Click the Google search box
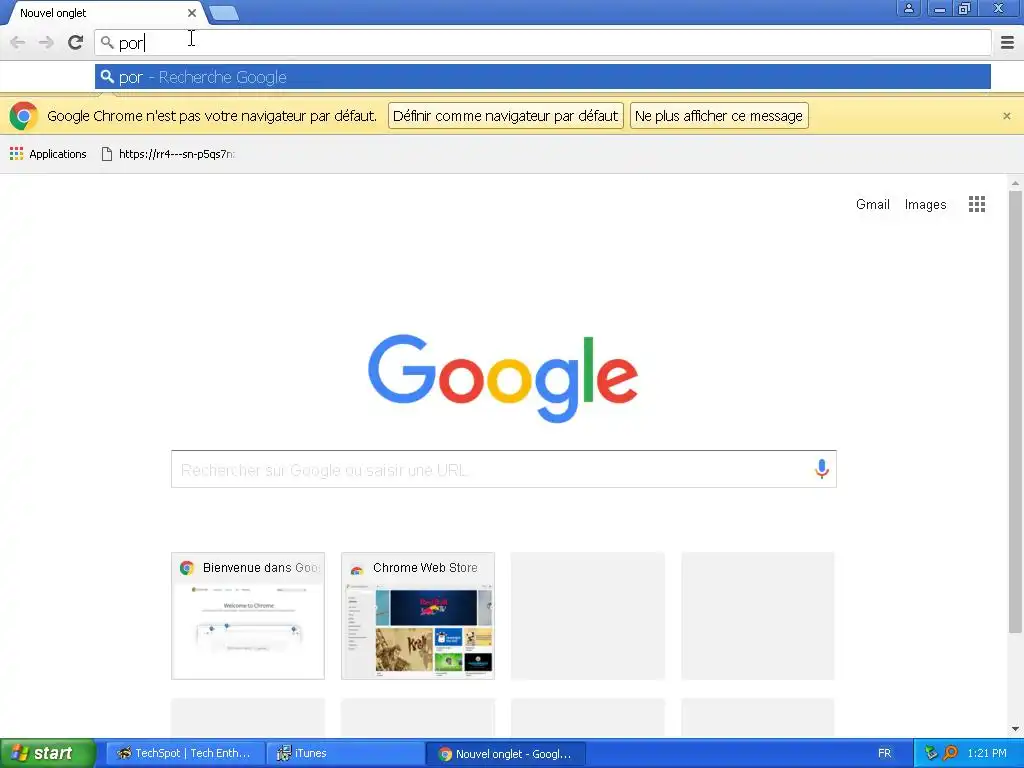1024x768 pixels. click(504, 469)
